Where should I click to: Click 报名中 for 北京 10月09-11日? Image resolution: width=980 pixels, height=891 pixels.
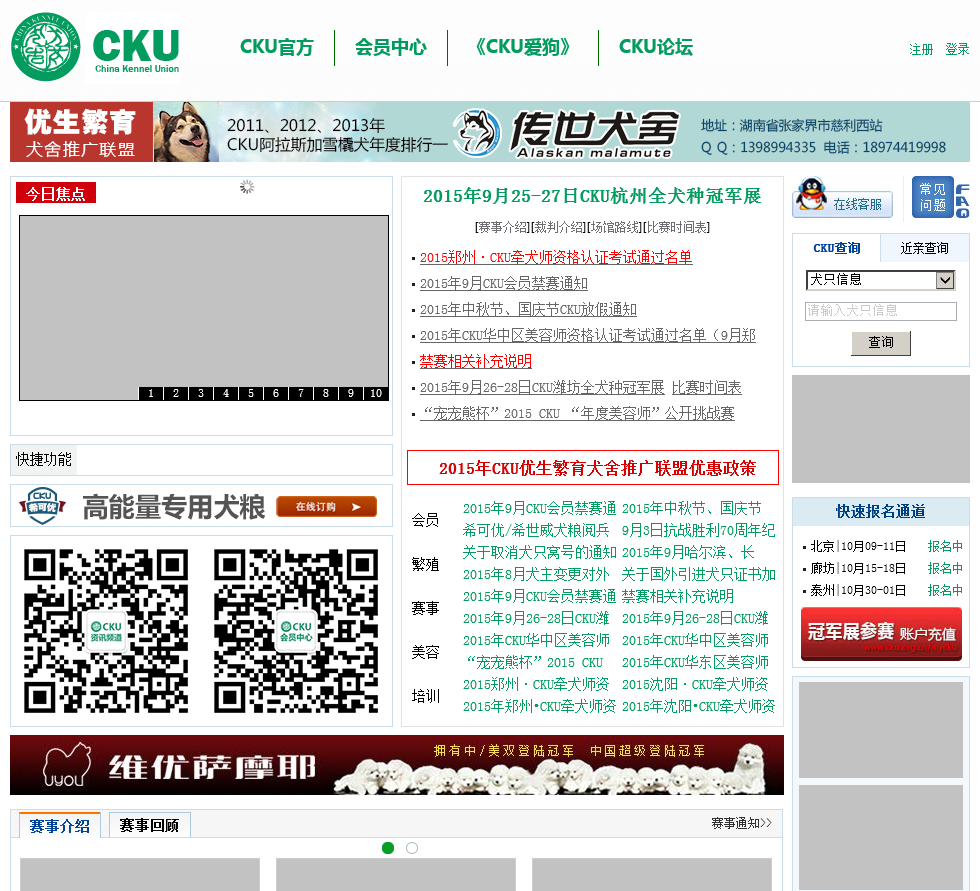(945, 547)
